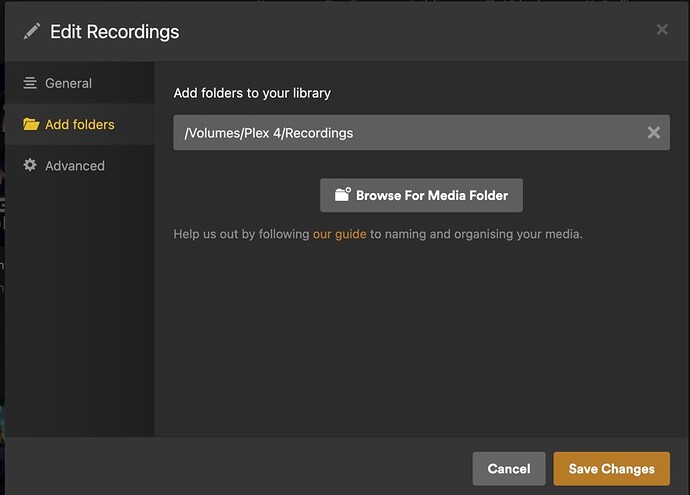
Task: Click Save Changes
Action: point(611,468)
